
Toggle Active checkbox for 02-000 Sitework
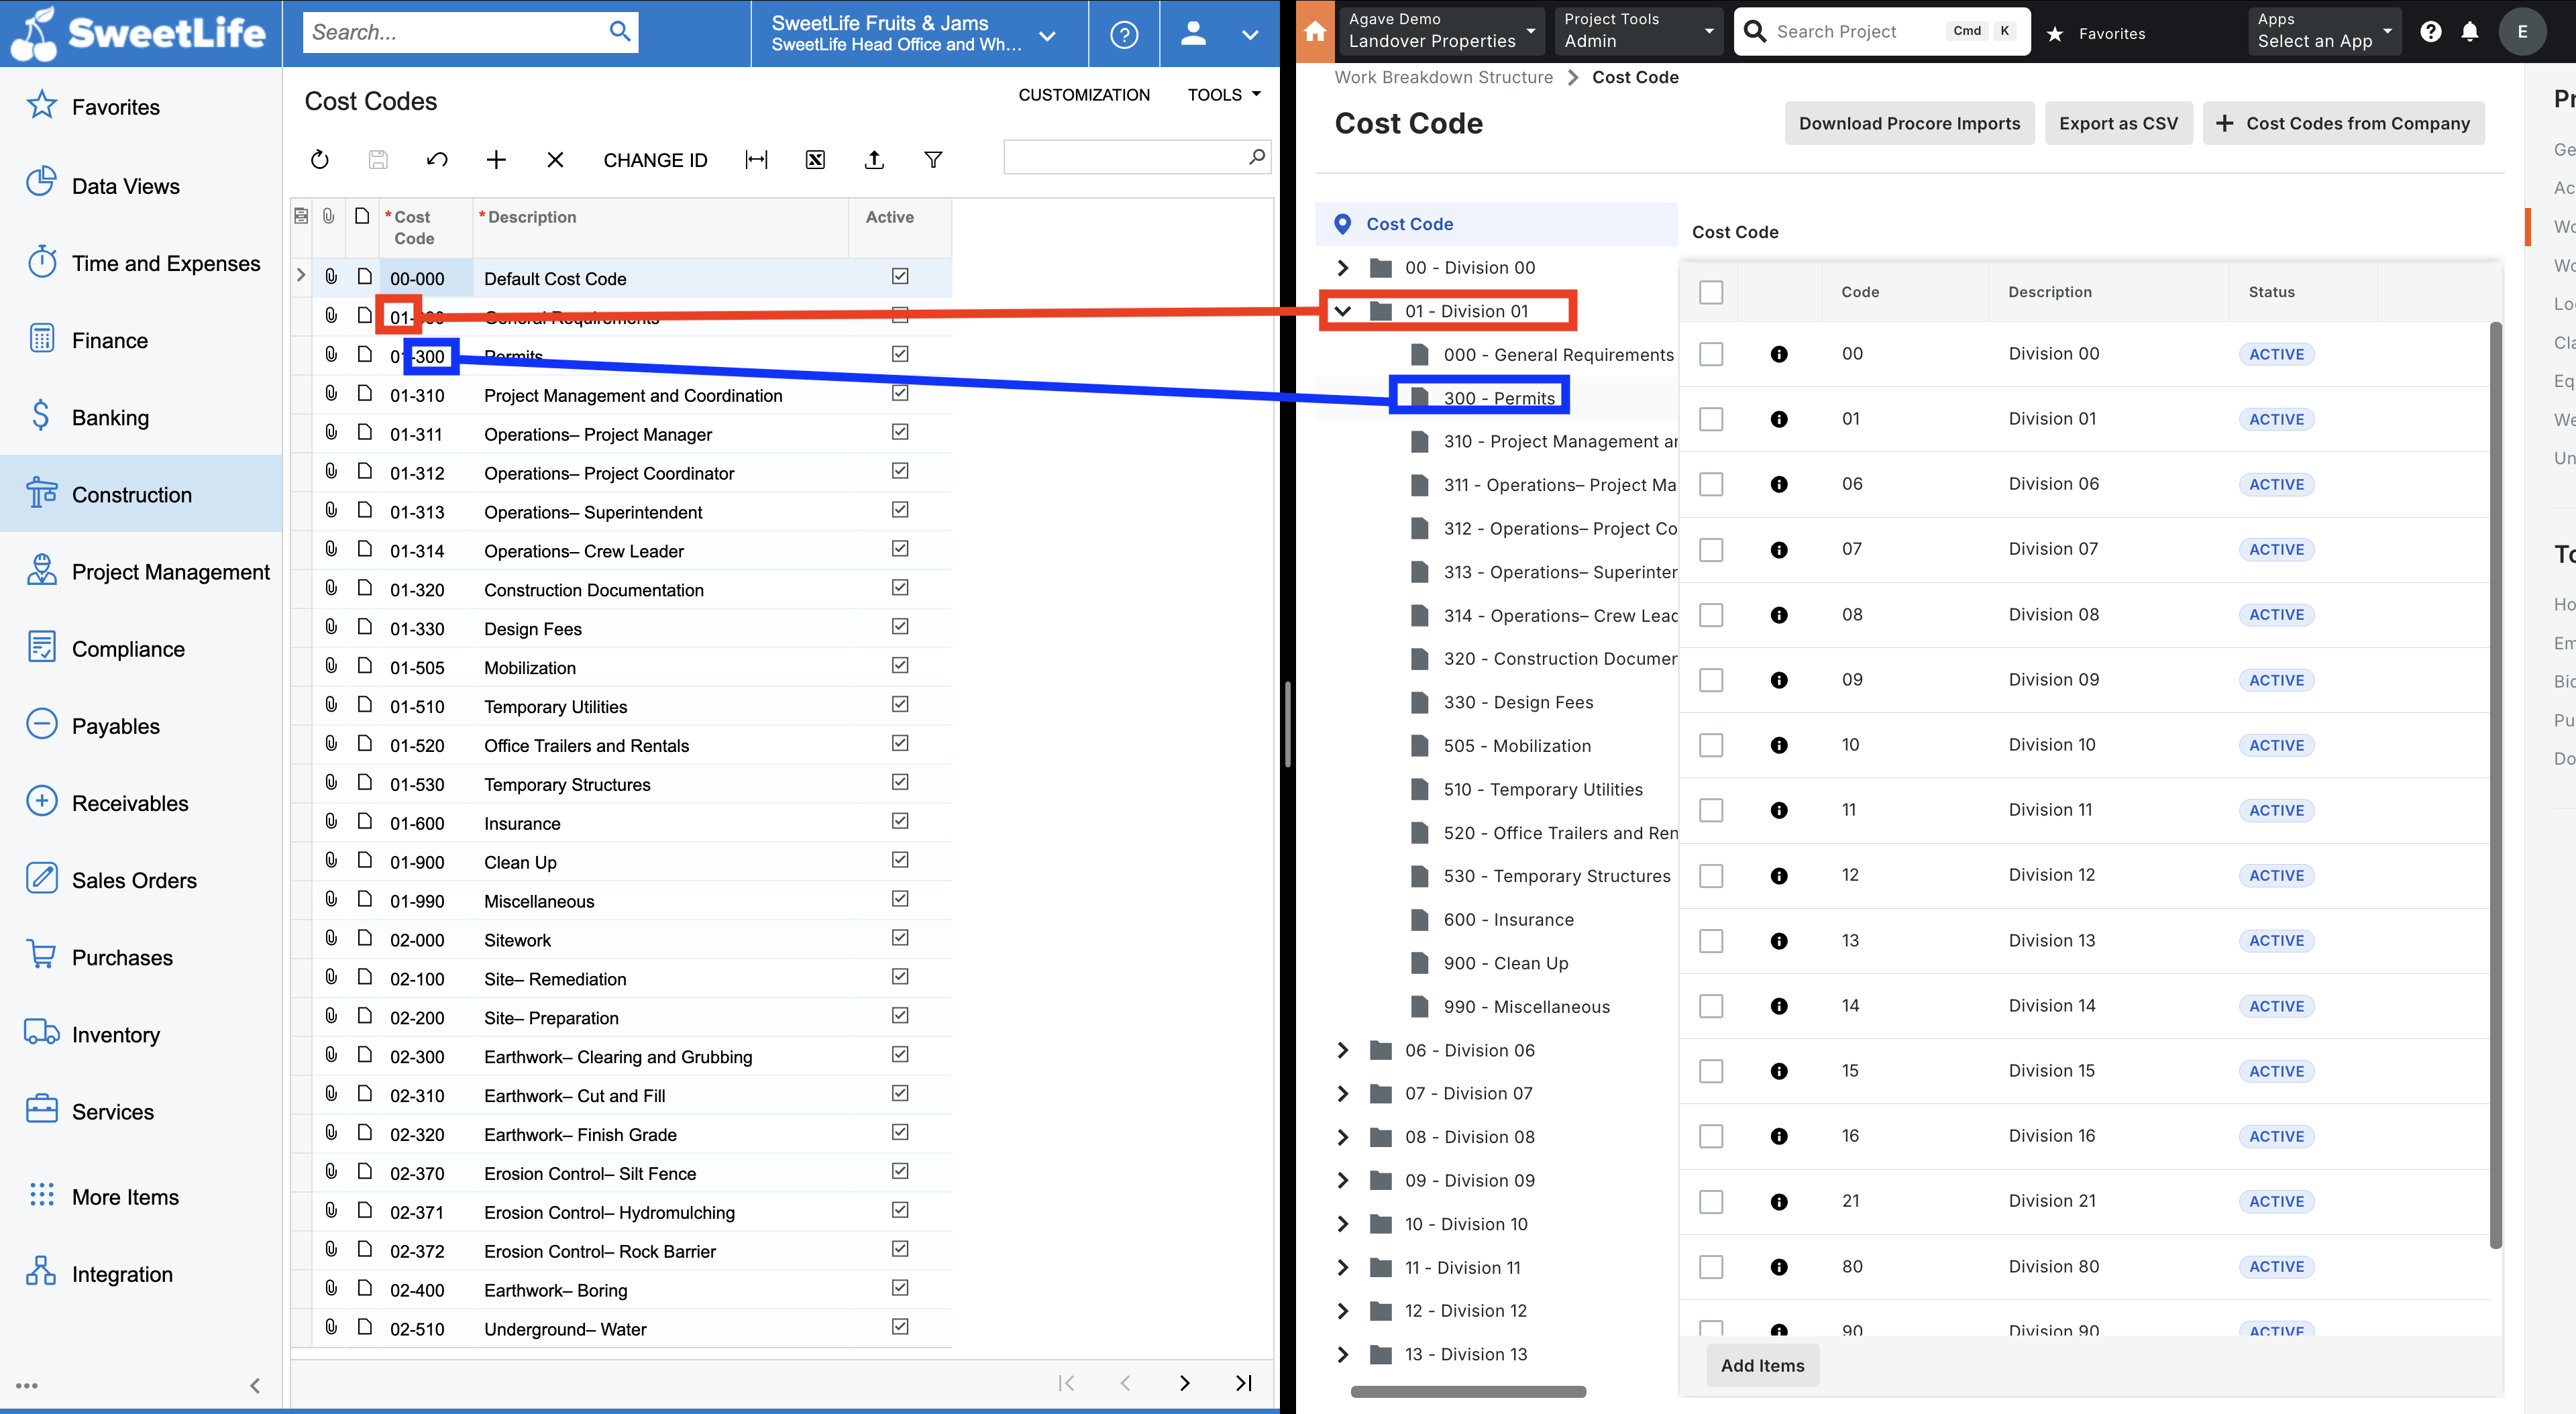899,937
